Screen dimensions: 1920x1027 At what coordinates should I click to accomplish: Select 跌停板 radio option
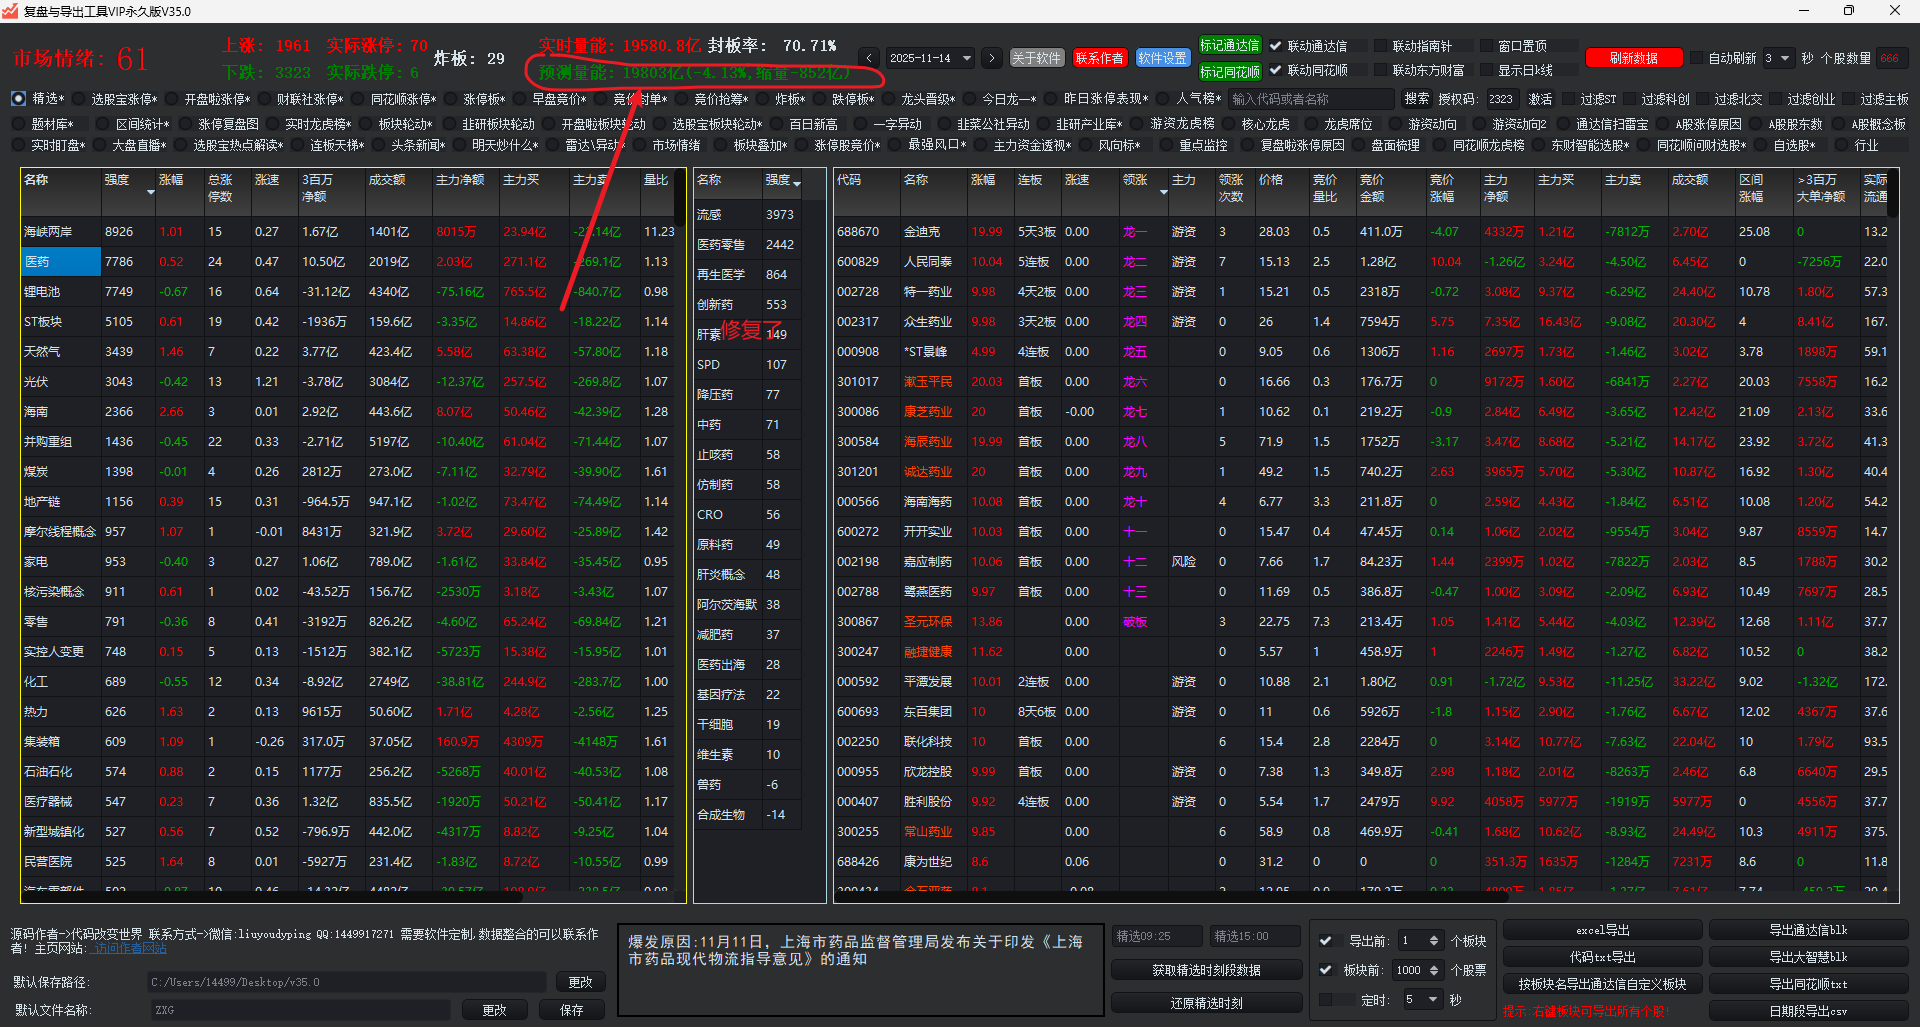coord(819,98)
